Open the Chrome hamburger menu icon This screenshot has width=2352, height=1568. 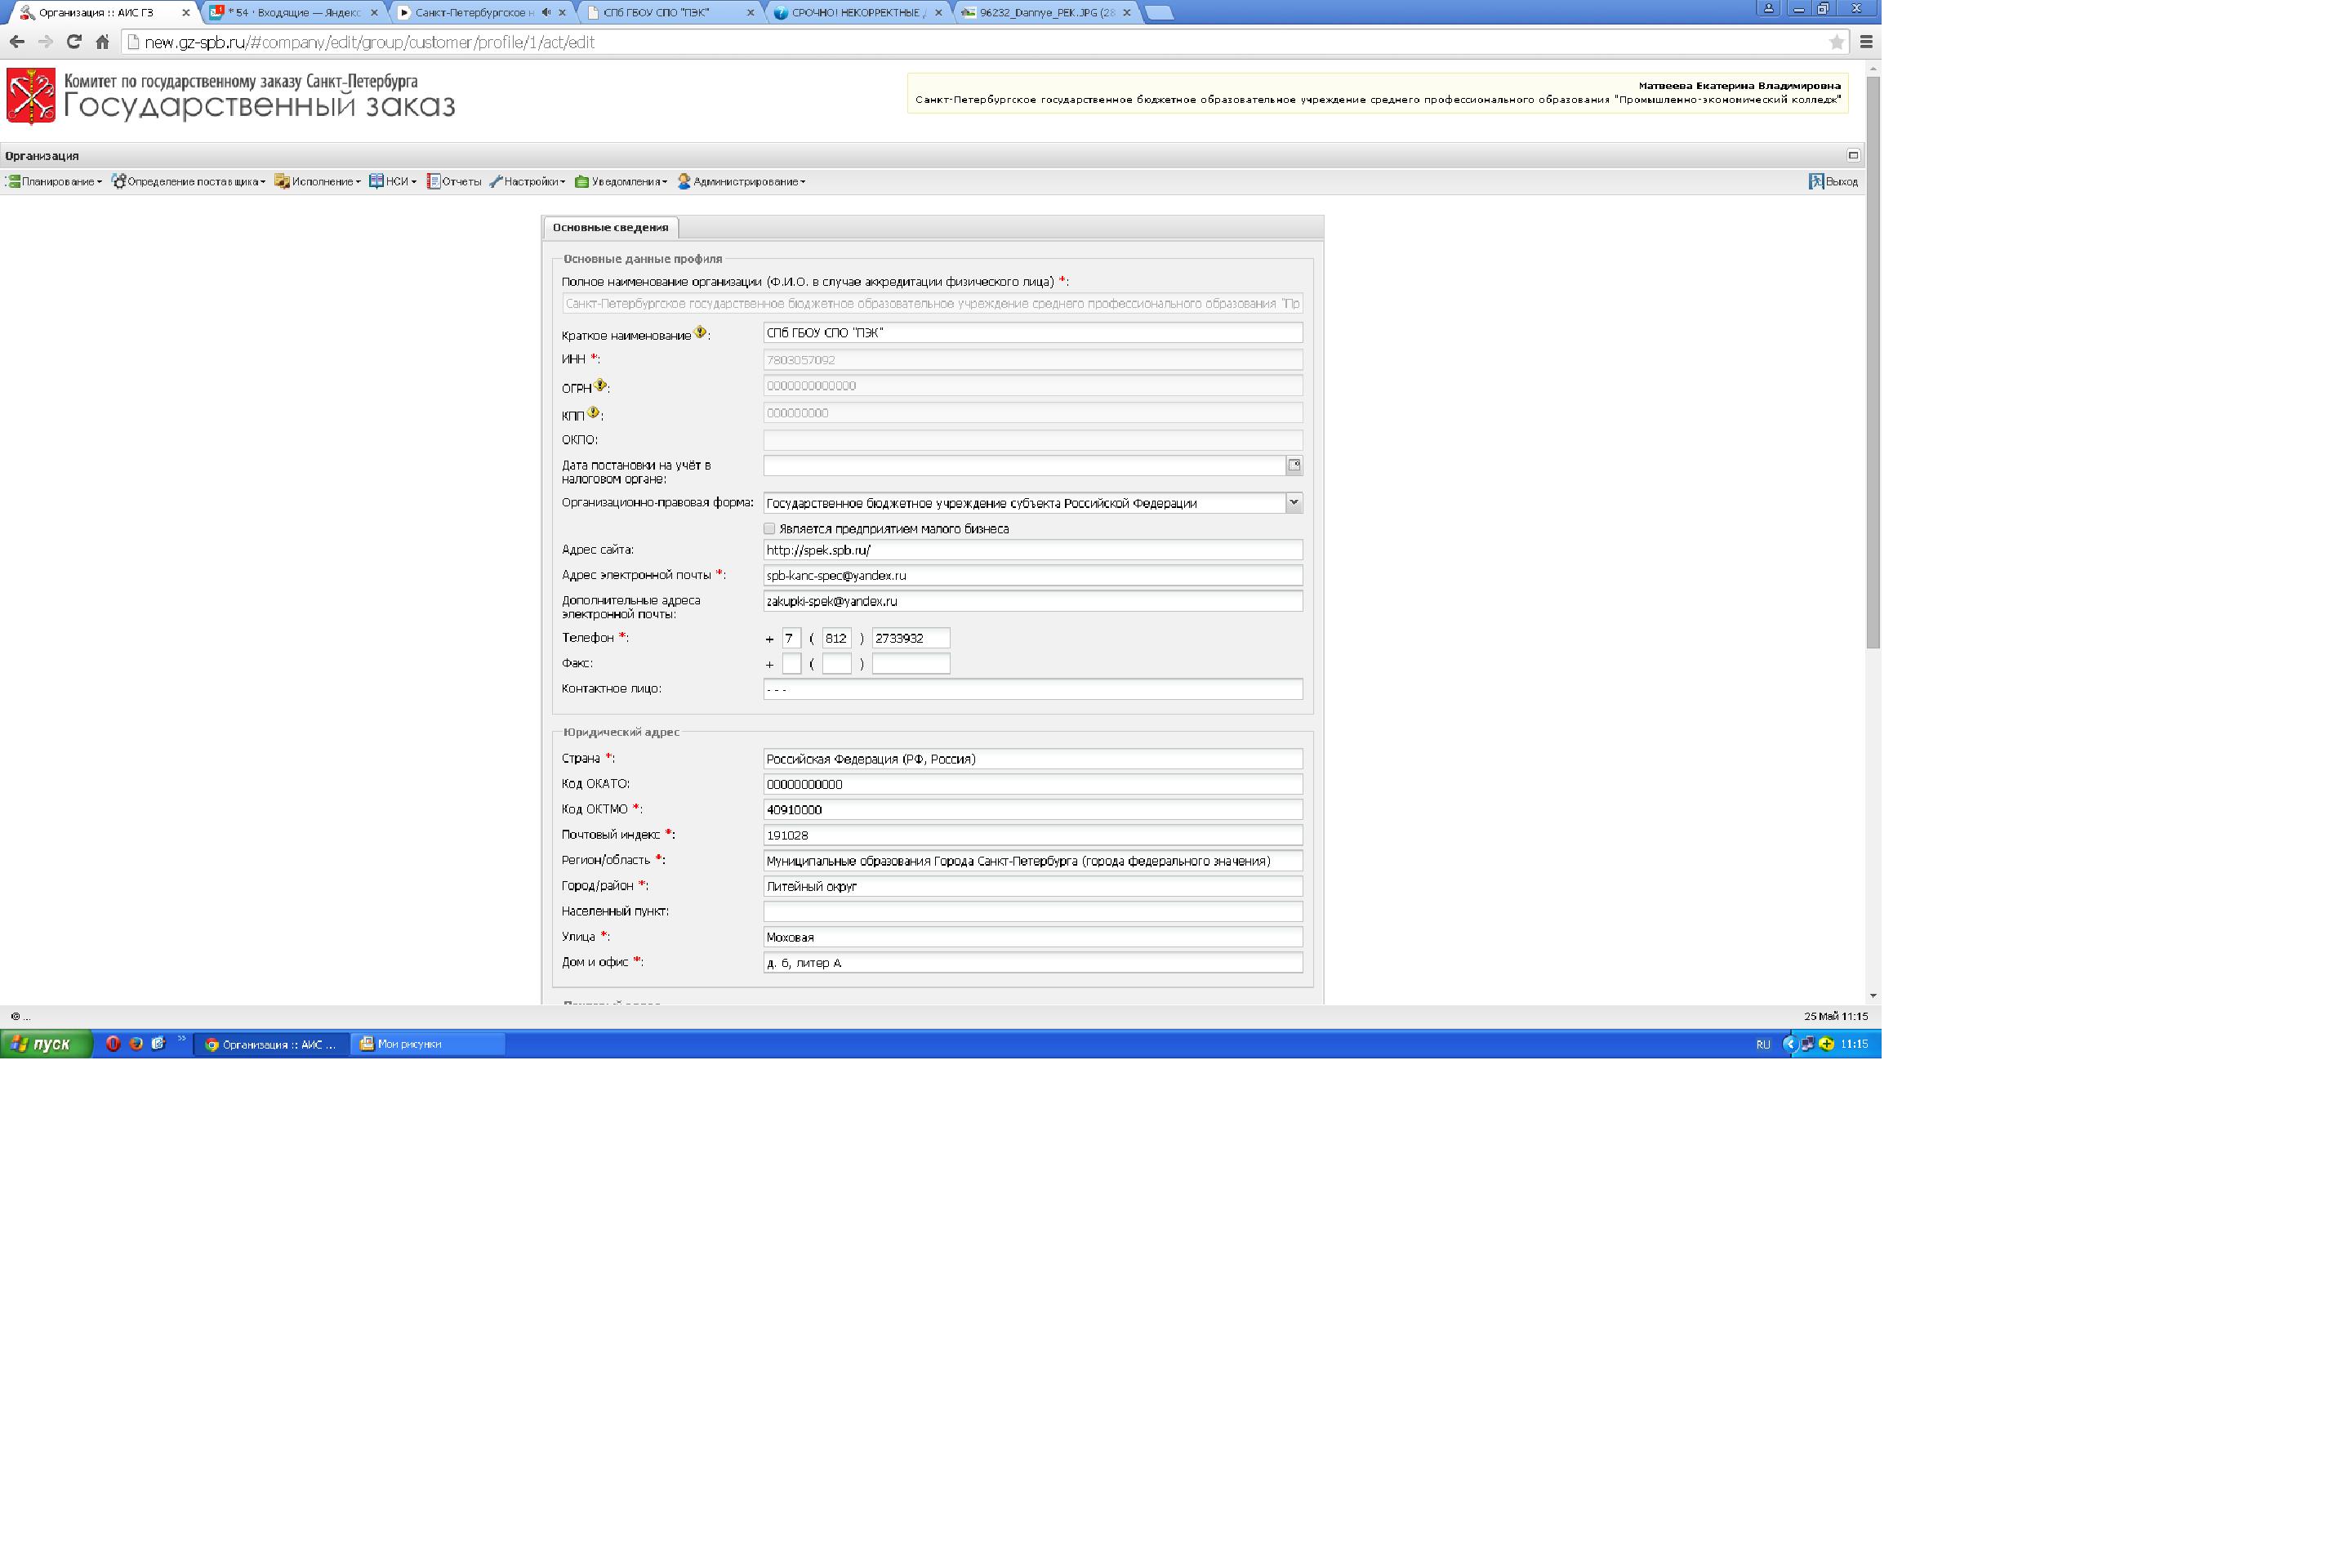point(1866,42)
